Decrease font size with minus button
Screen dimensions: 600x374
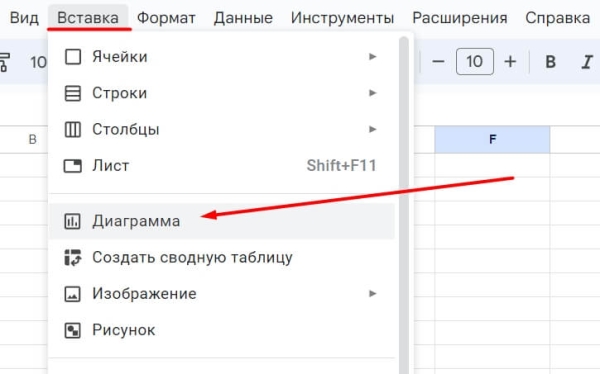pos(438,62)
